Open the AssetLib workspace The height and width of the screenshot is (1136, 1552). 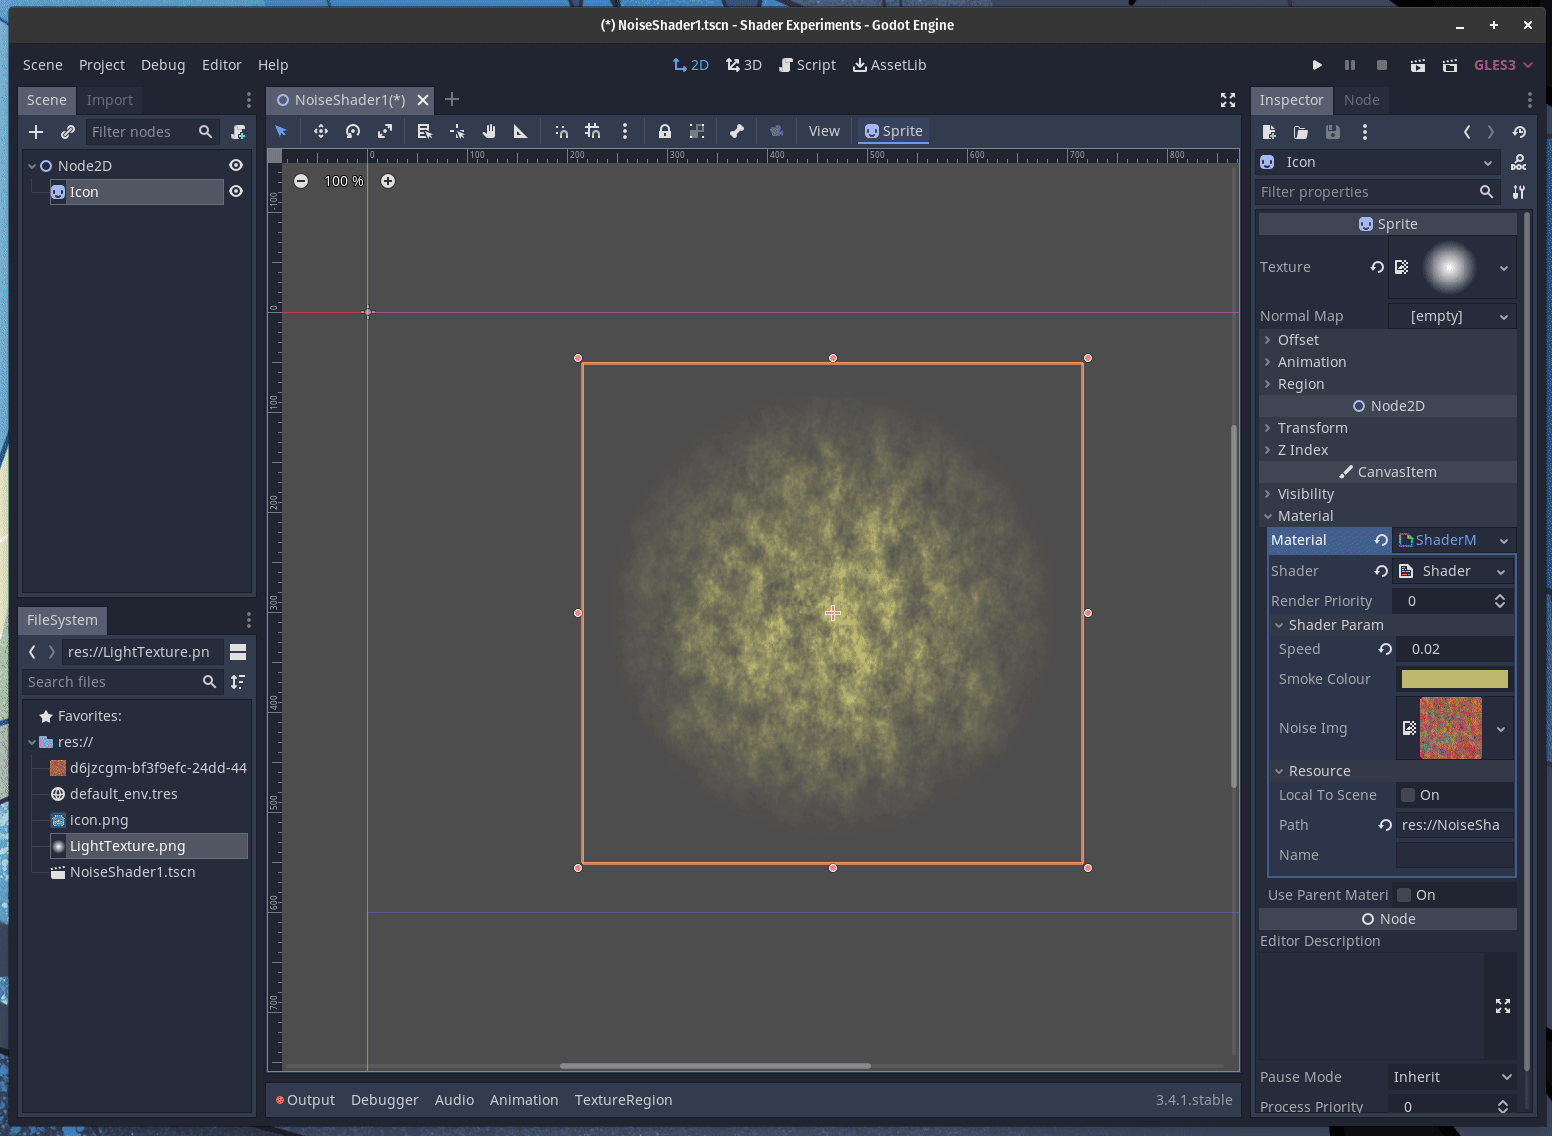tap(889, 65)
